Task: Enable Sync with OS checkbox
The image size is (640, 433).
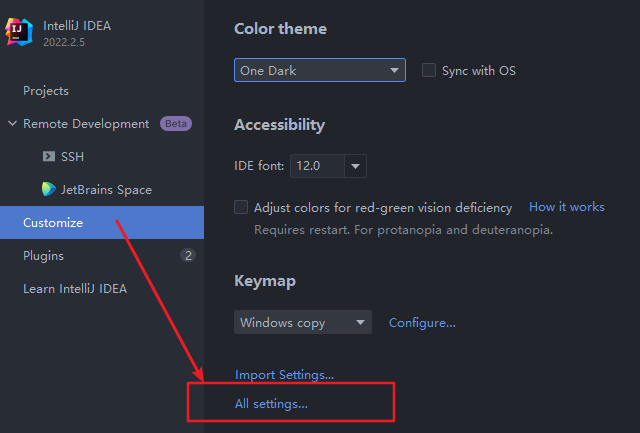Action: coord(429,70)
